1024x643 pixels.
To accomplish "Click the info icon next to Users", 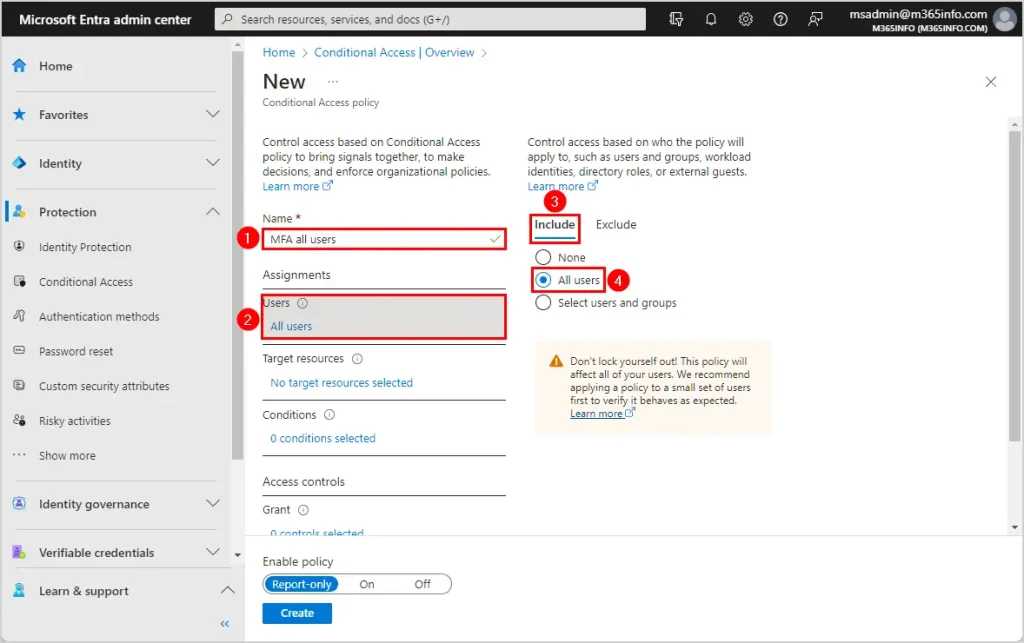I will [x=302, y=304].
